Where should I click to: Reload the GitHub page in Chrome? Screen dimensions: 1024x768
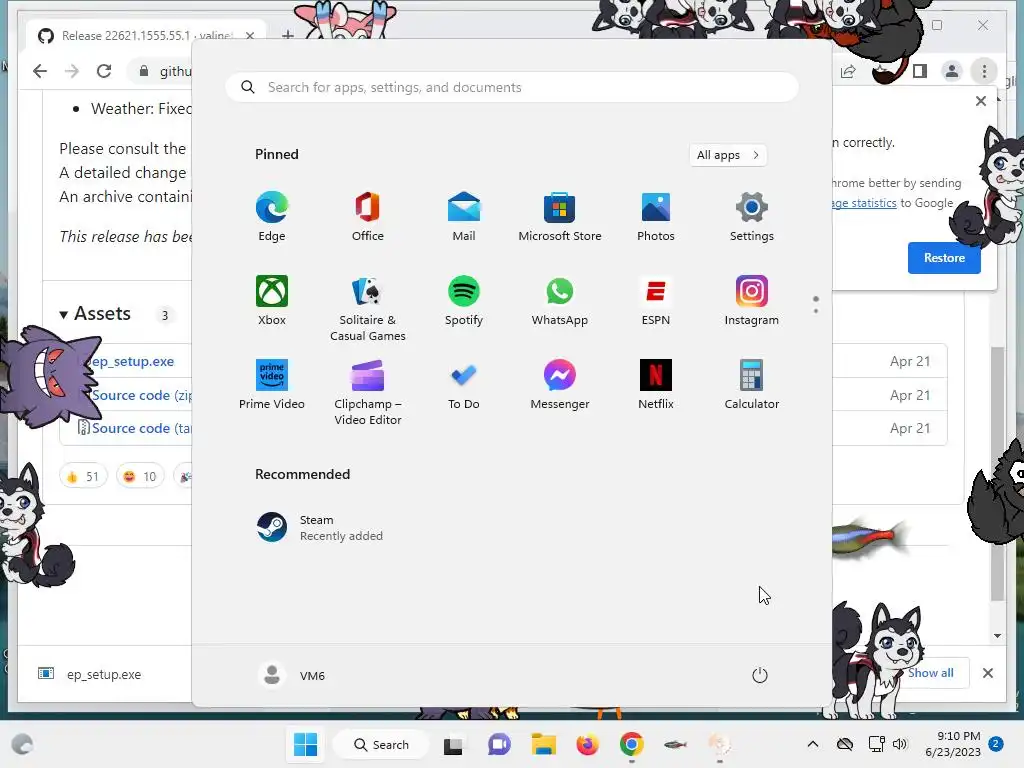(104, 71)
